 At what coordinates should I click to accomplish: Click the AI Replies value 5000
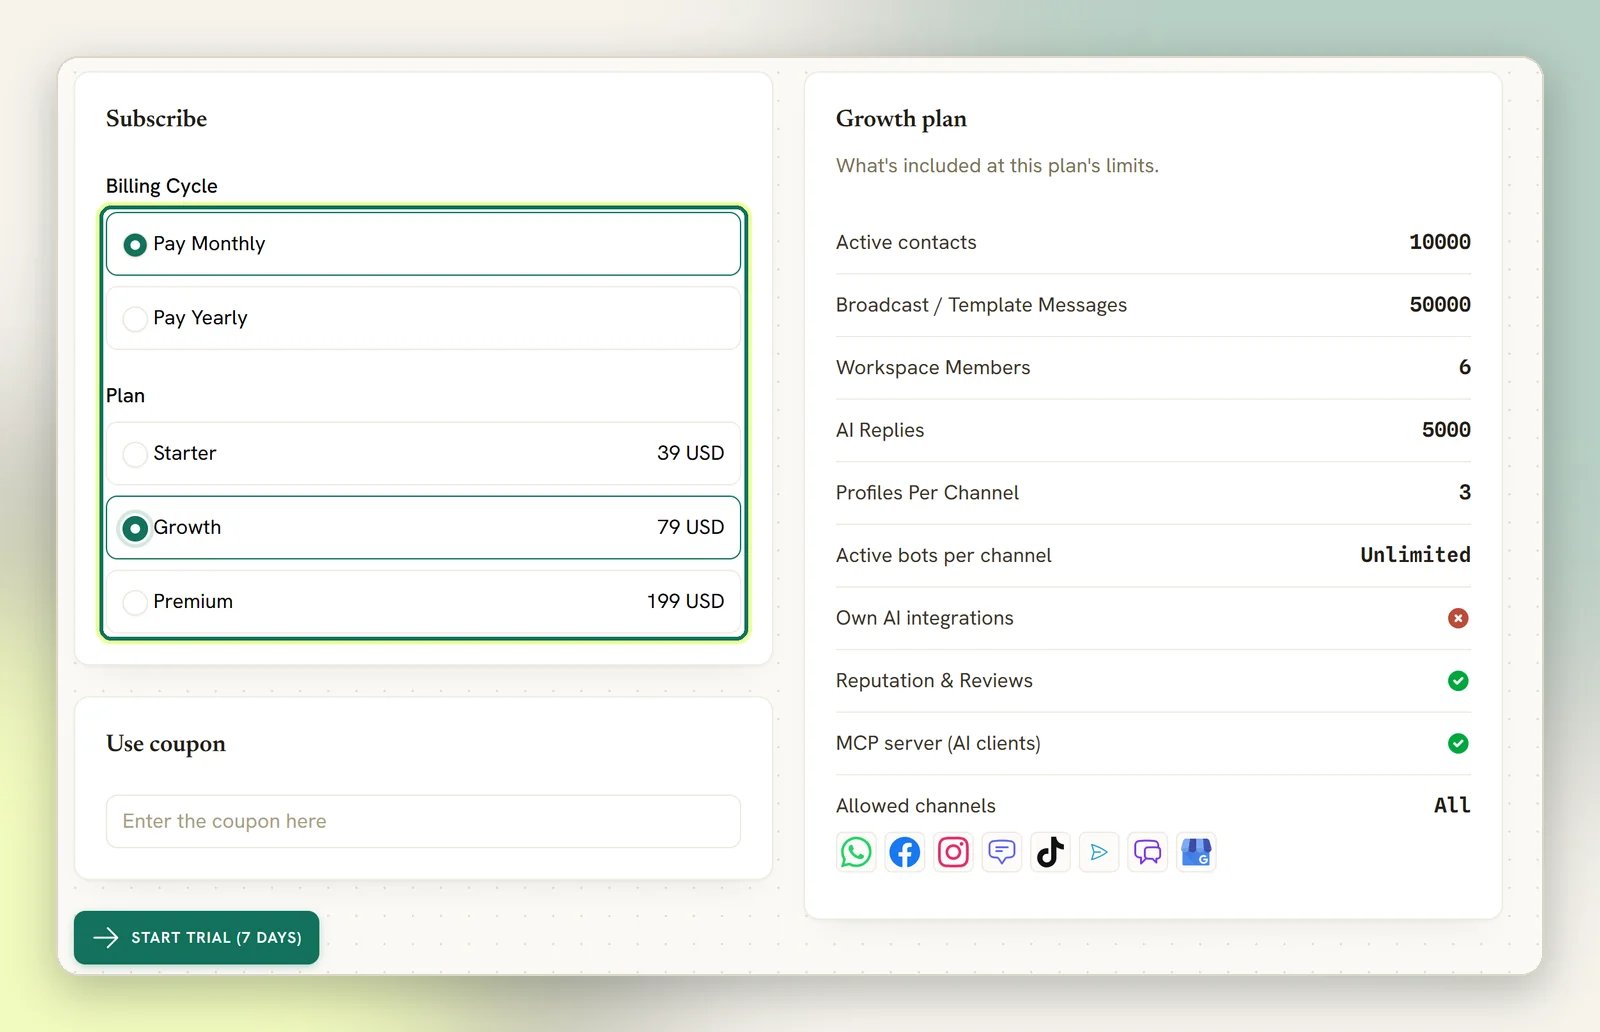pos(1446,430)
